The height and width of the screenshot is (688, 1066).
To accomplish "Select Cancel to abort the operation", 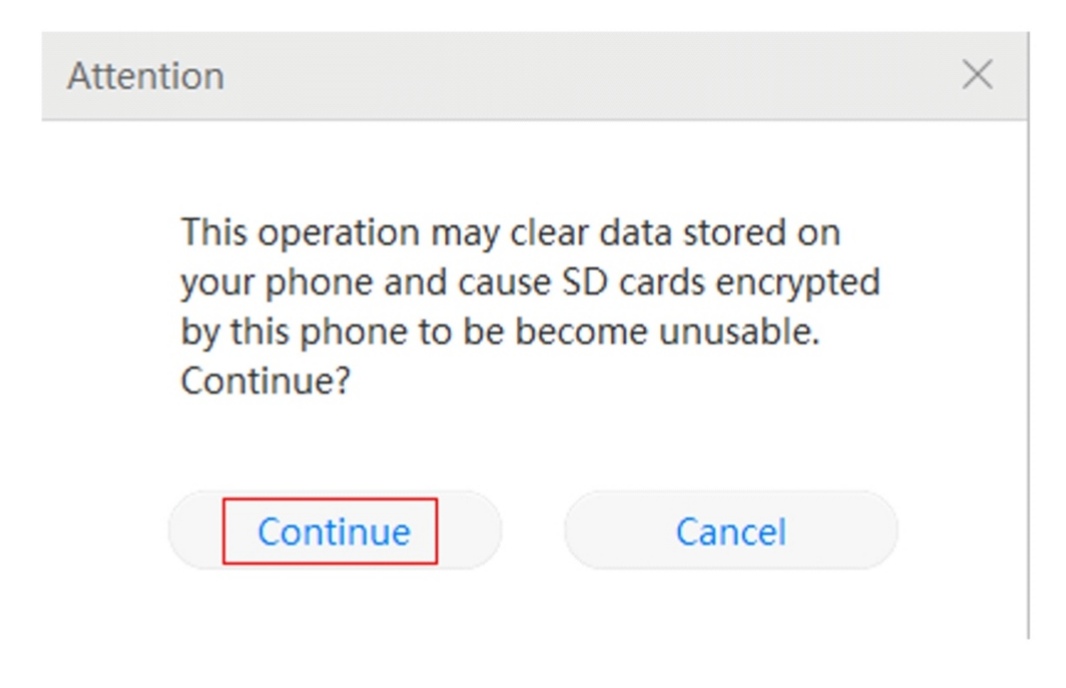I will pos(729,532).
